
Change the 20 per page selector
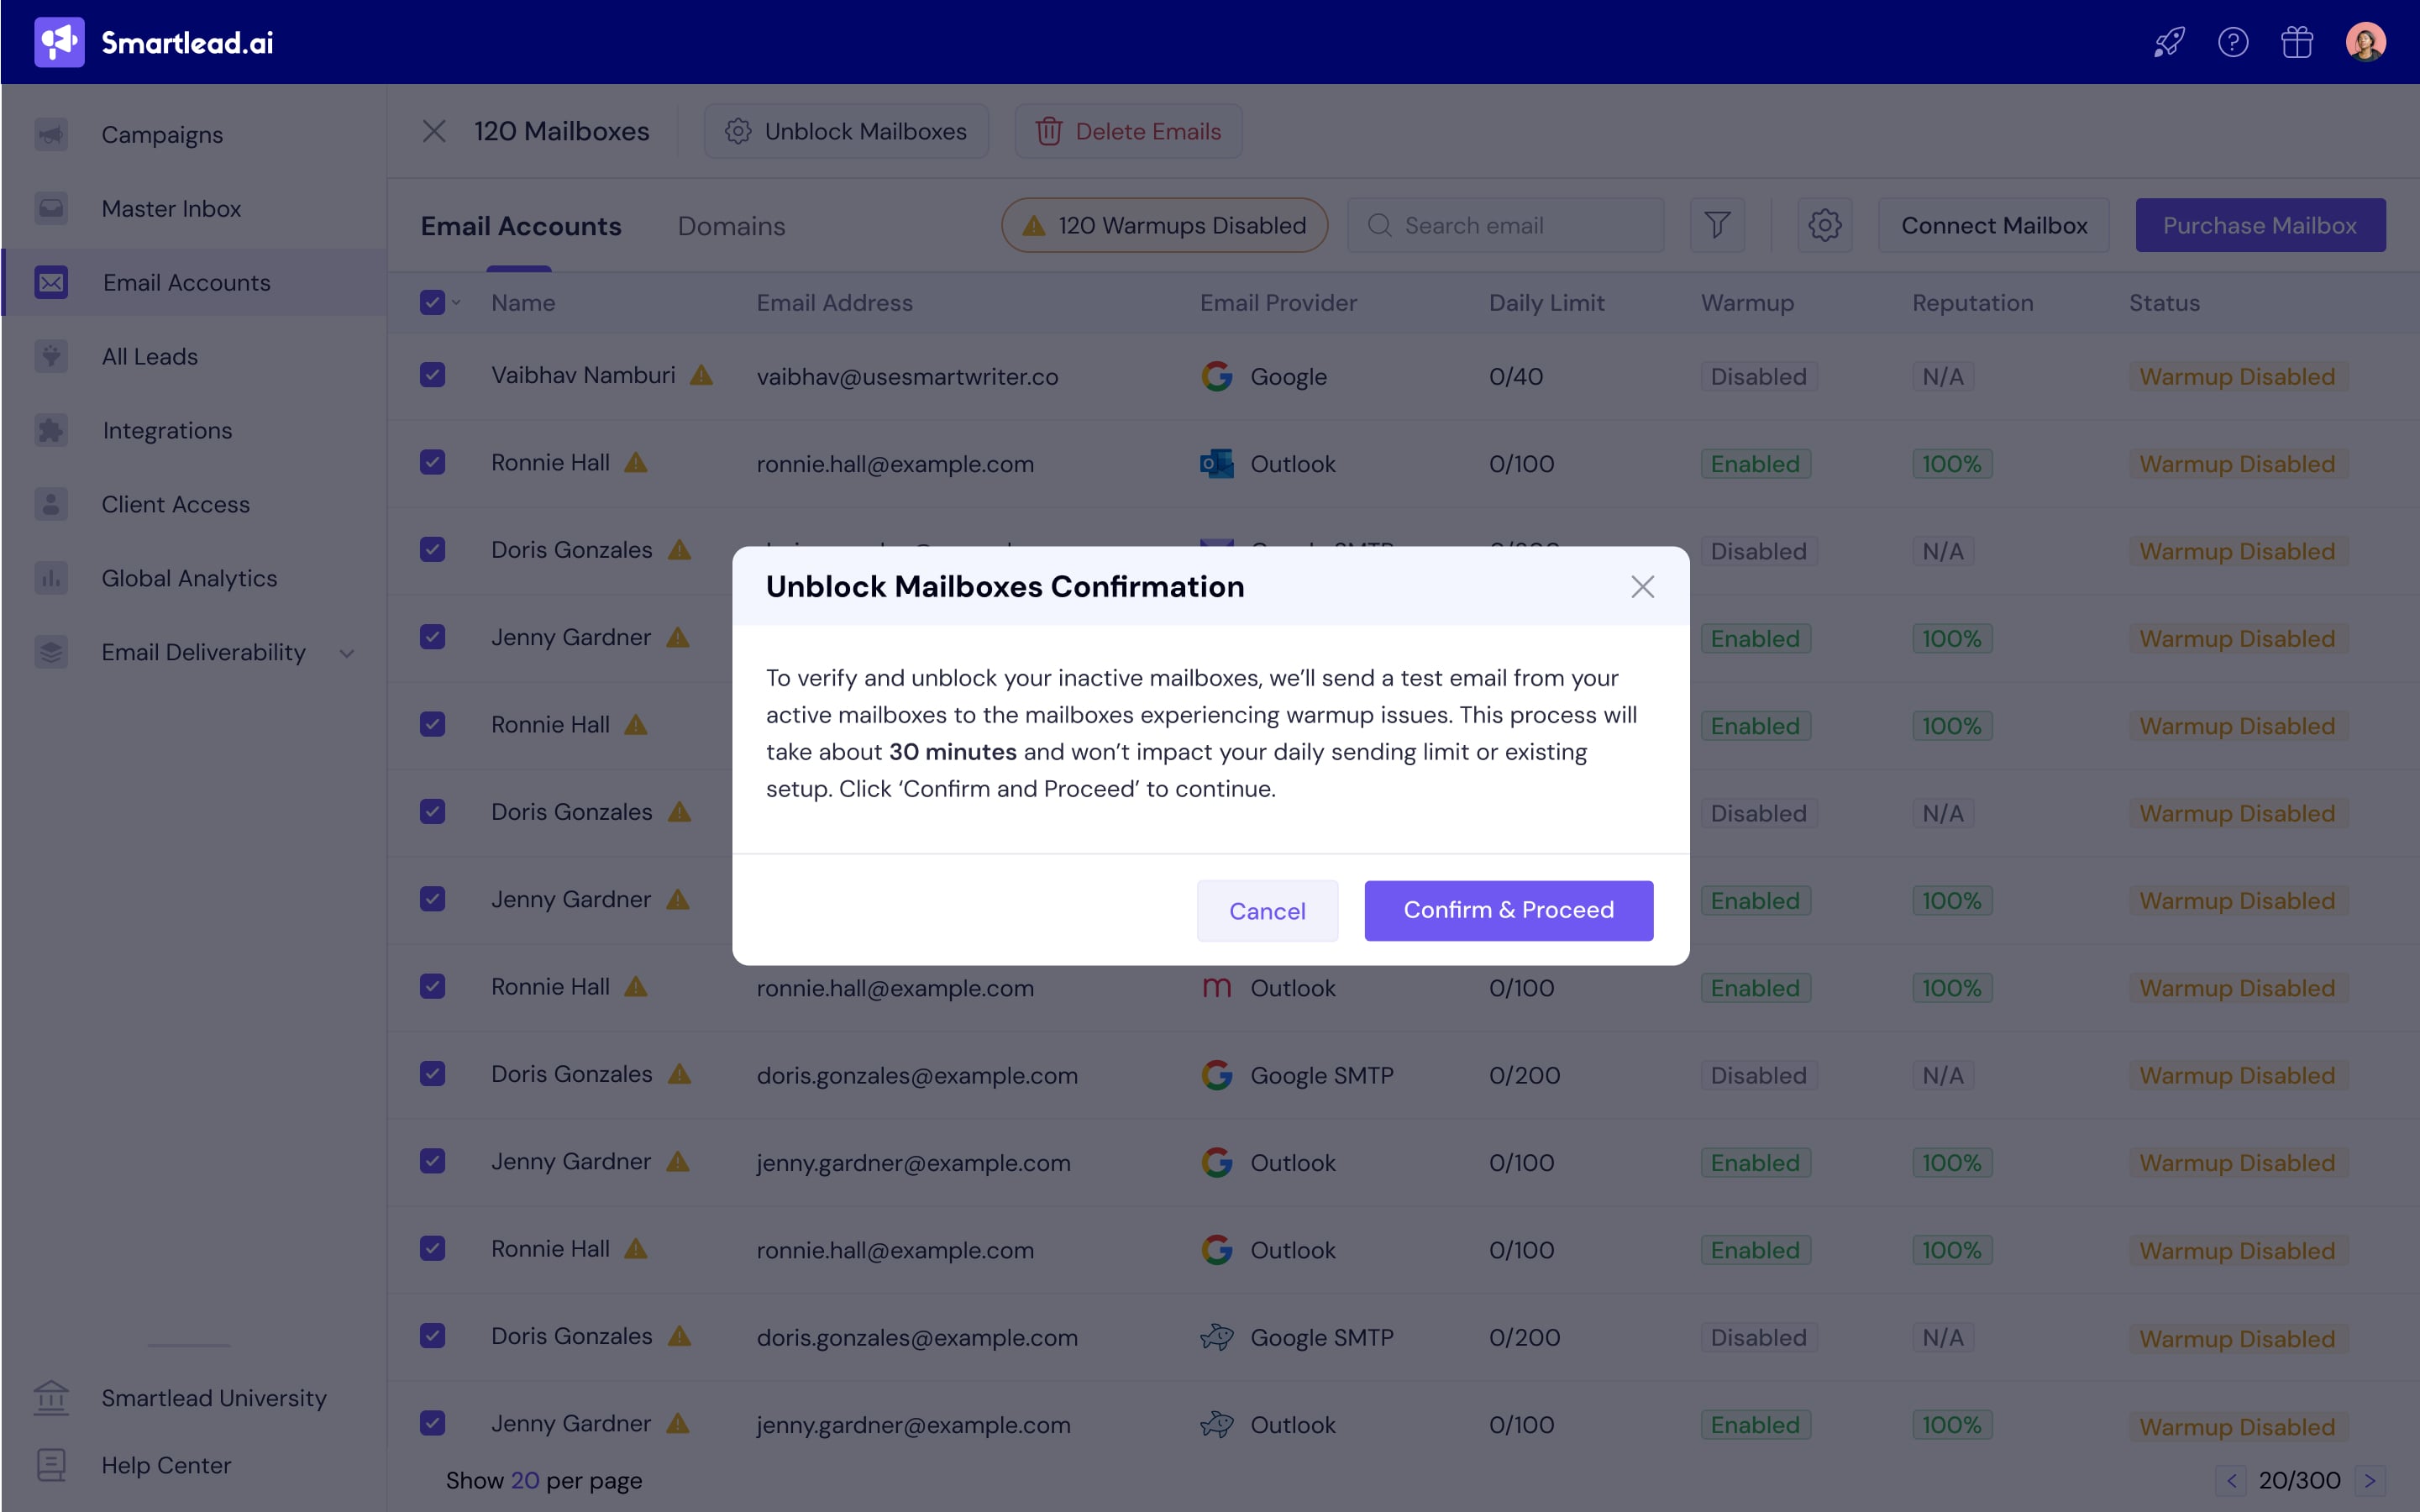(x=525, y=1480)
